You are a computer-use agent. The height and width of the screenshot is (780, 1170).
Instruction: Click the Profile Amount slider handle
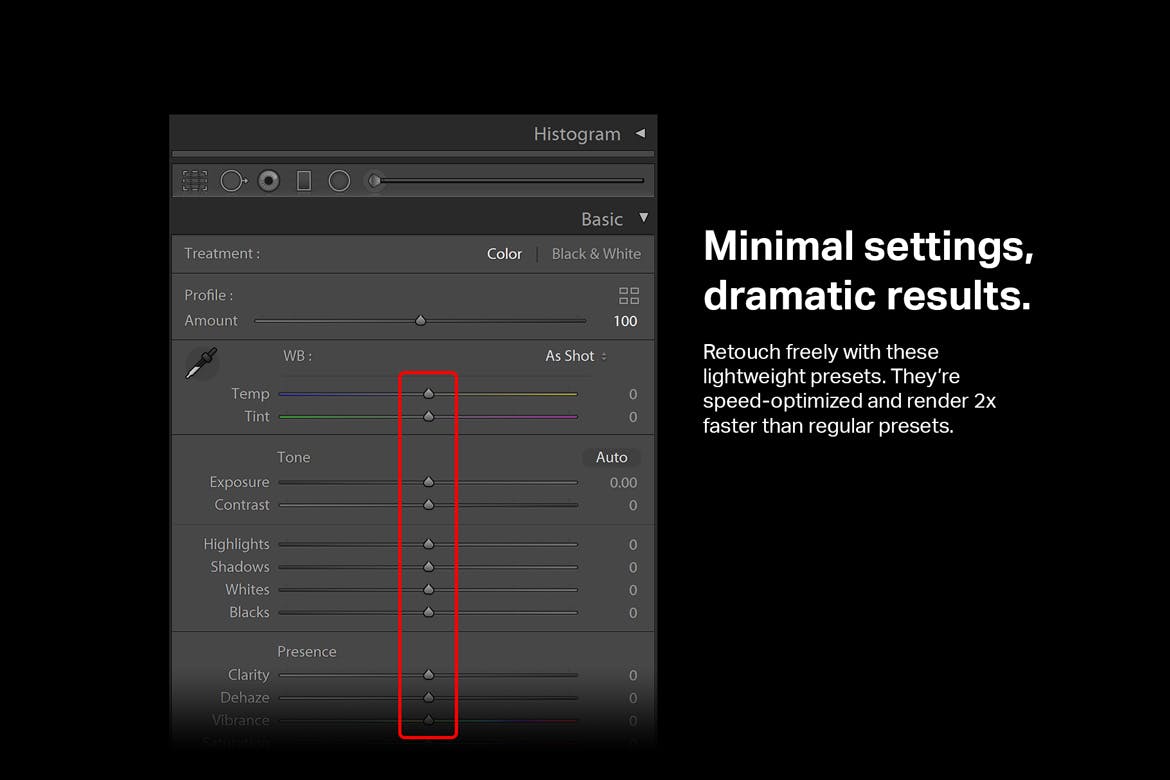pyautogui.click(x=420, y=321)
